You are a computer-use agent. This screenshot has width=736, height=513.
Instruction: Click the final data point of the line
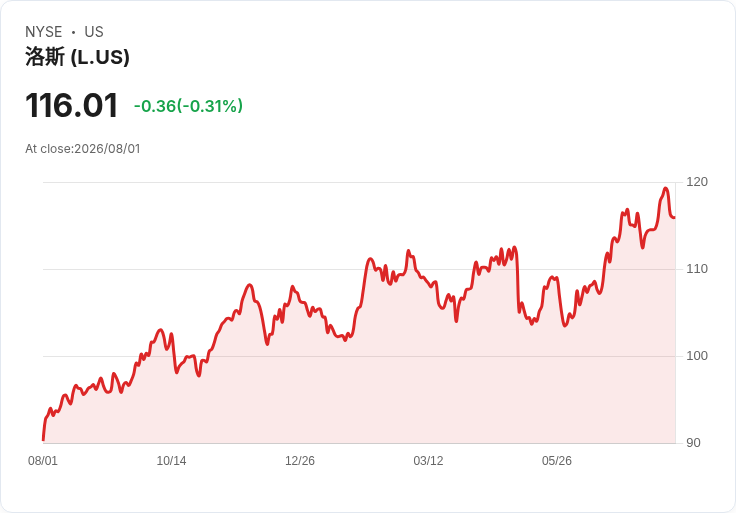pos(675,217)
